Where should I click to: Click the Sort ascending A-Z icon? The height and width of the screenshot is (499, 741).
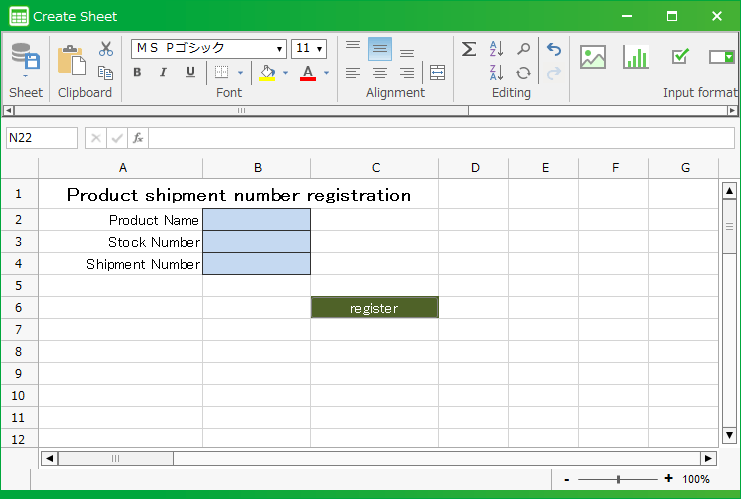point(497,49)
